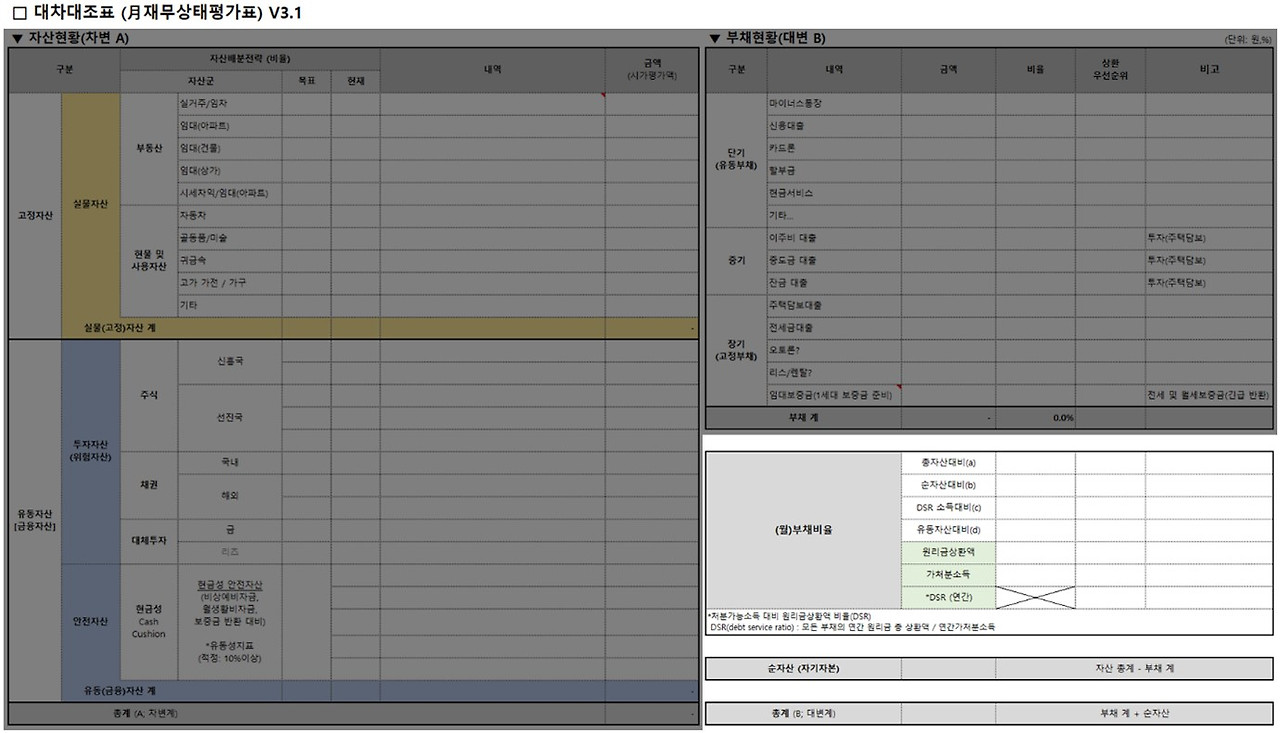Select the 자산배분전략 (비율) header cell
Viewport: 1280px width, 733px height.
250,59
